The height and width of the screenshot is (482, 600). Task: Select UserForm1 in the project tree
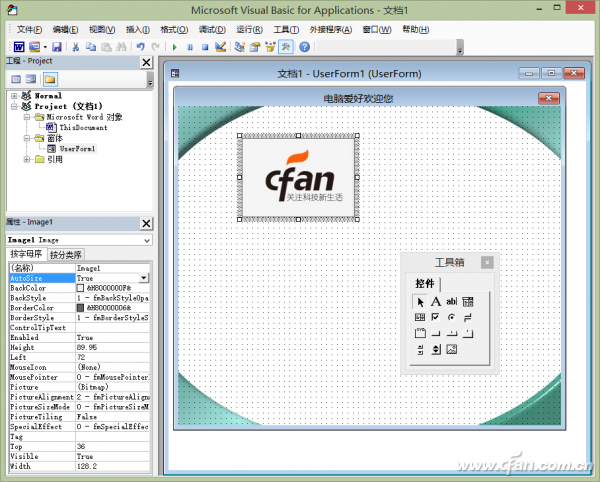pyautogui.click(x=77, y=149)
